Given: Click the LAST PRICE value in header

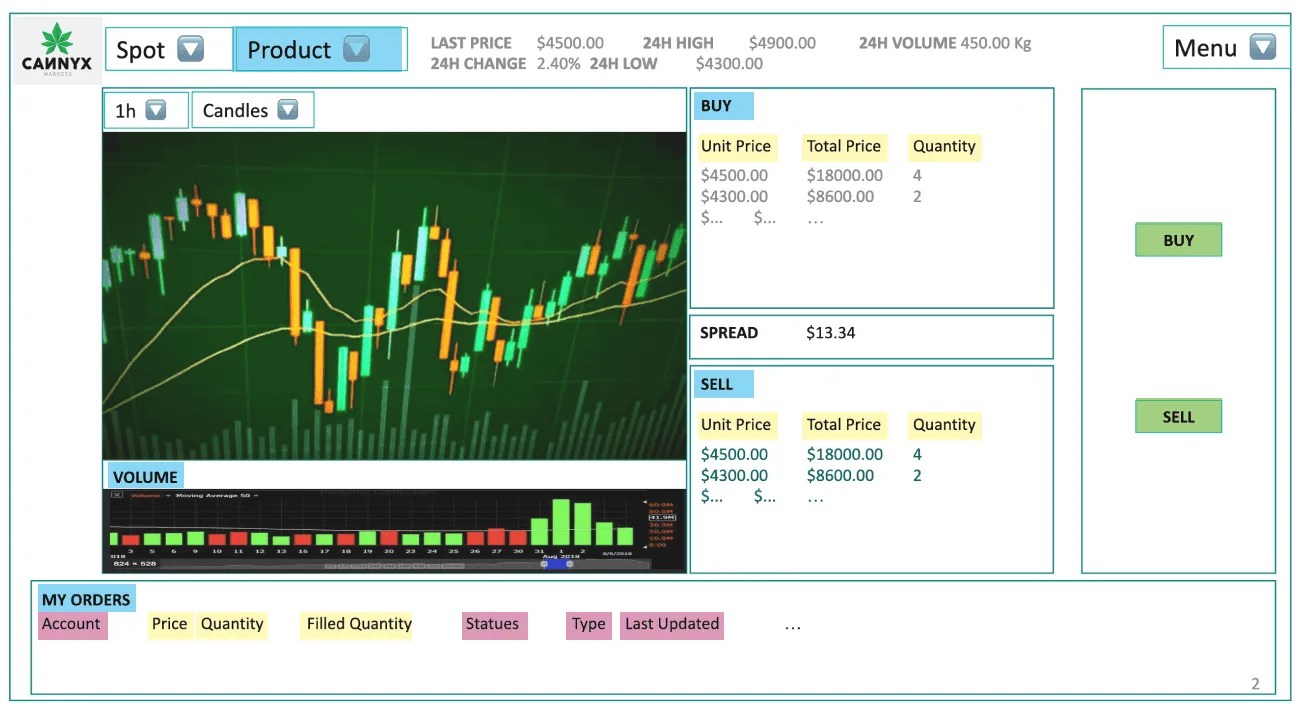Looking at the screenshot, I should (570, 43).
